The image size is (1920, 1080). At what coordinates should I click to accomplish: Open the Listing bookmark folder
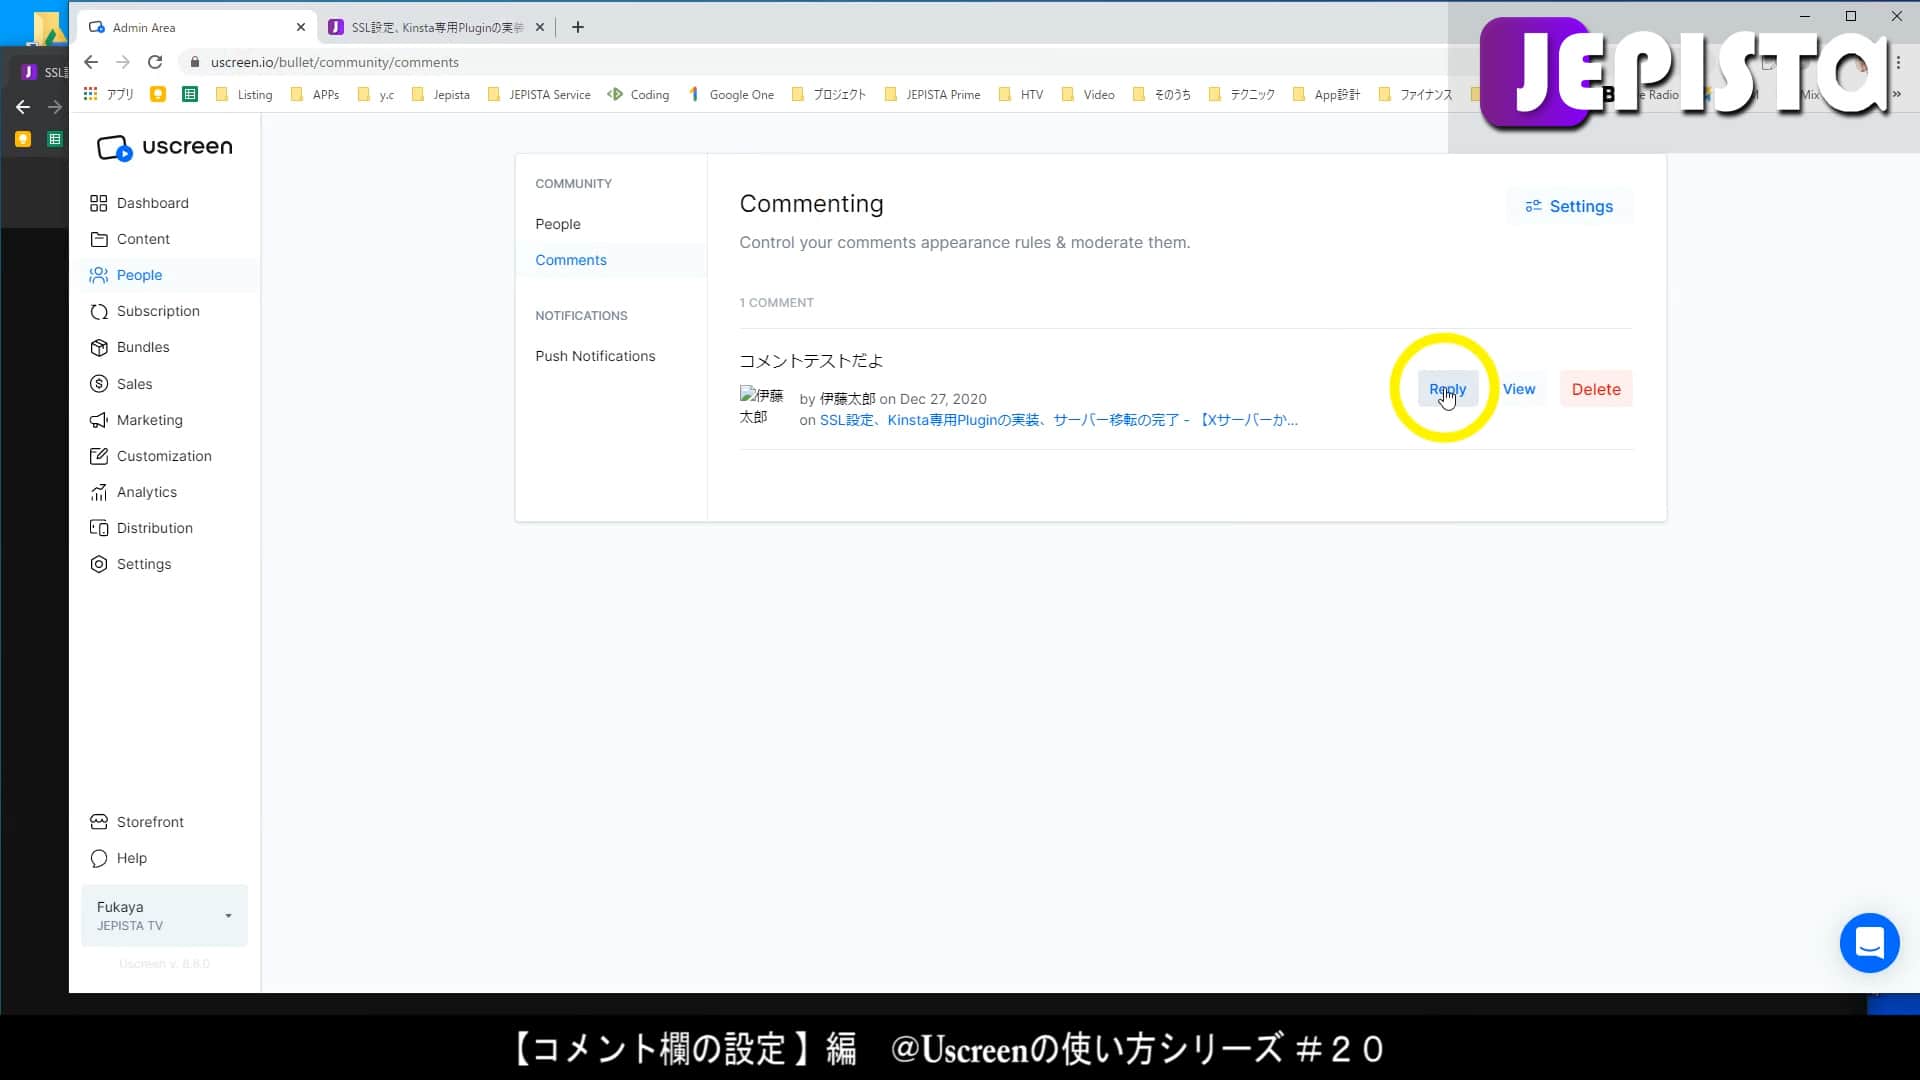pos(244,94)
